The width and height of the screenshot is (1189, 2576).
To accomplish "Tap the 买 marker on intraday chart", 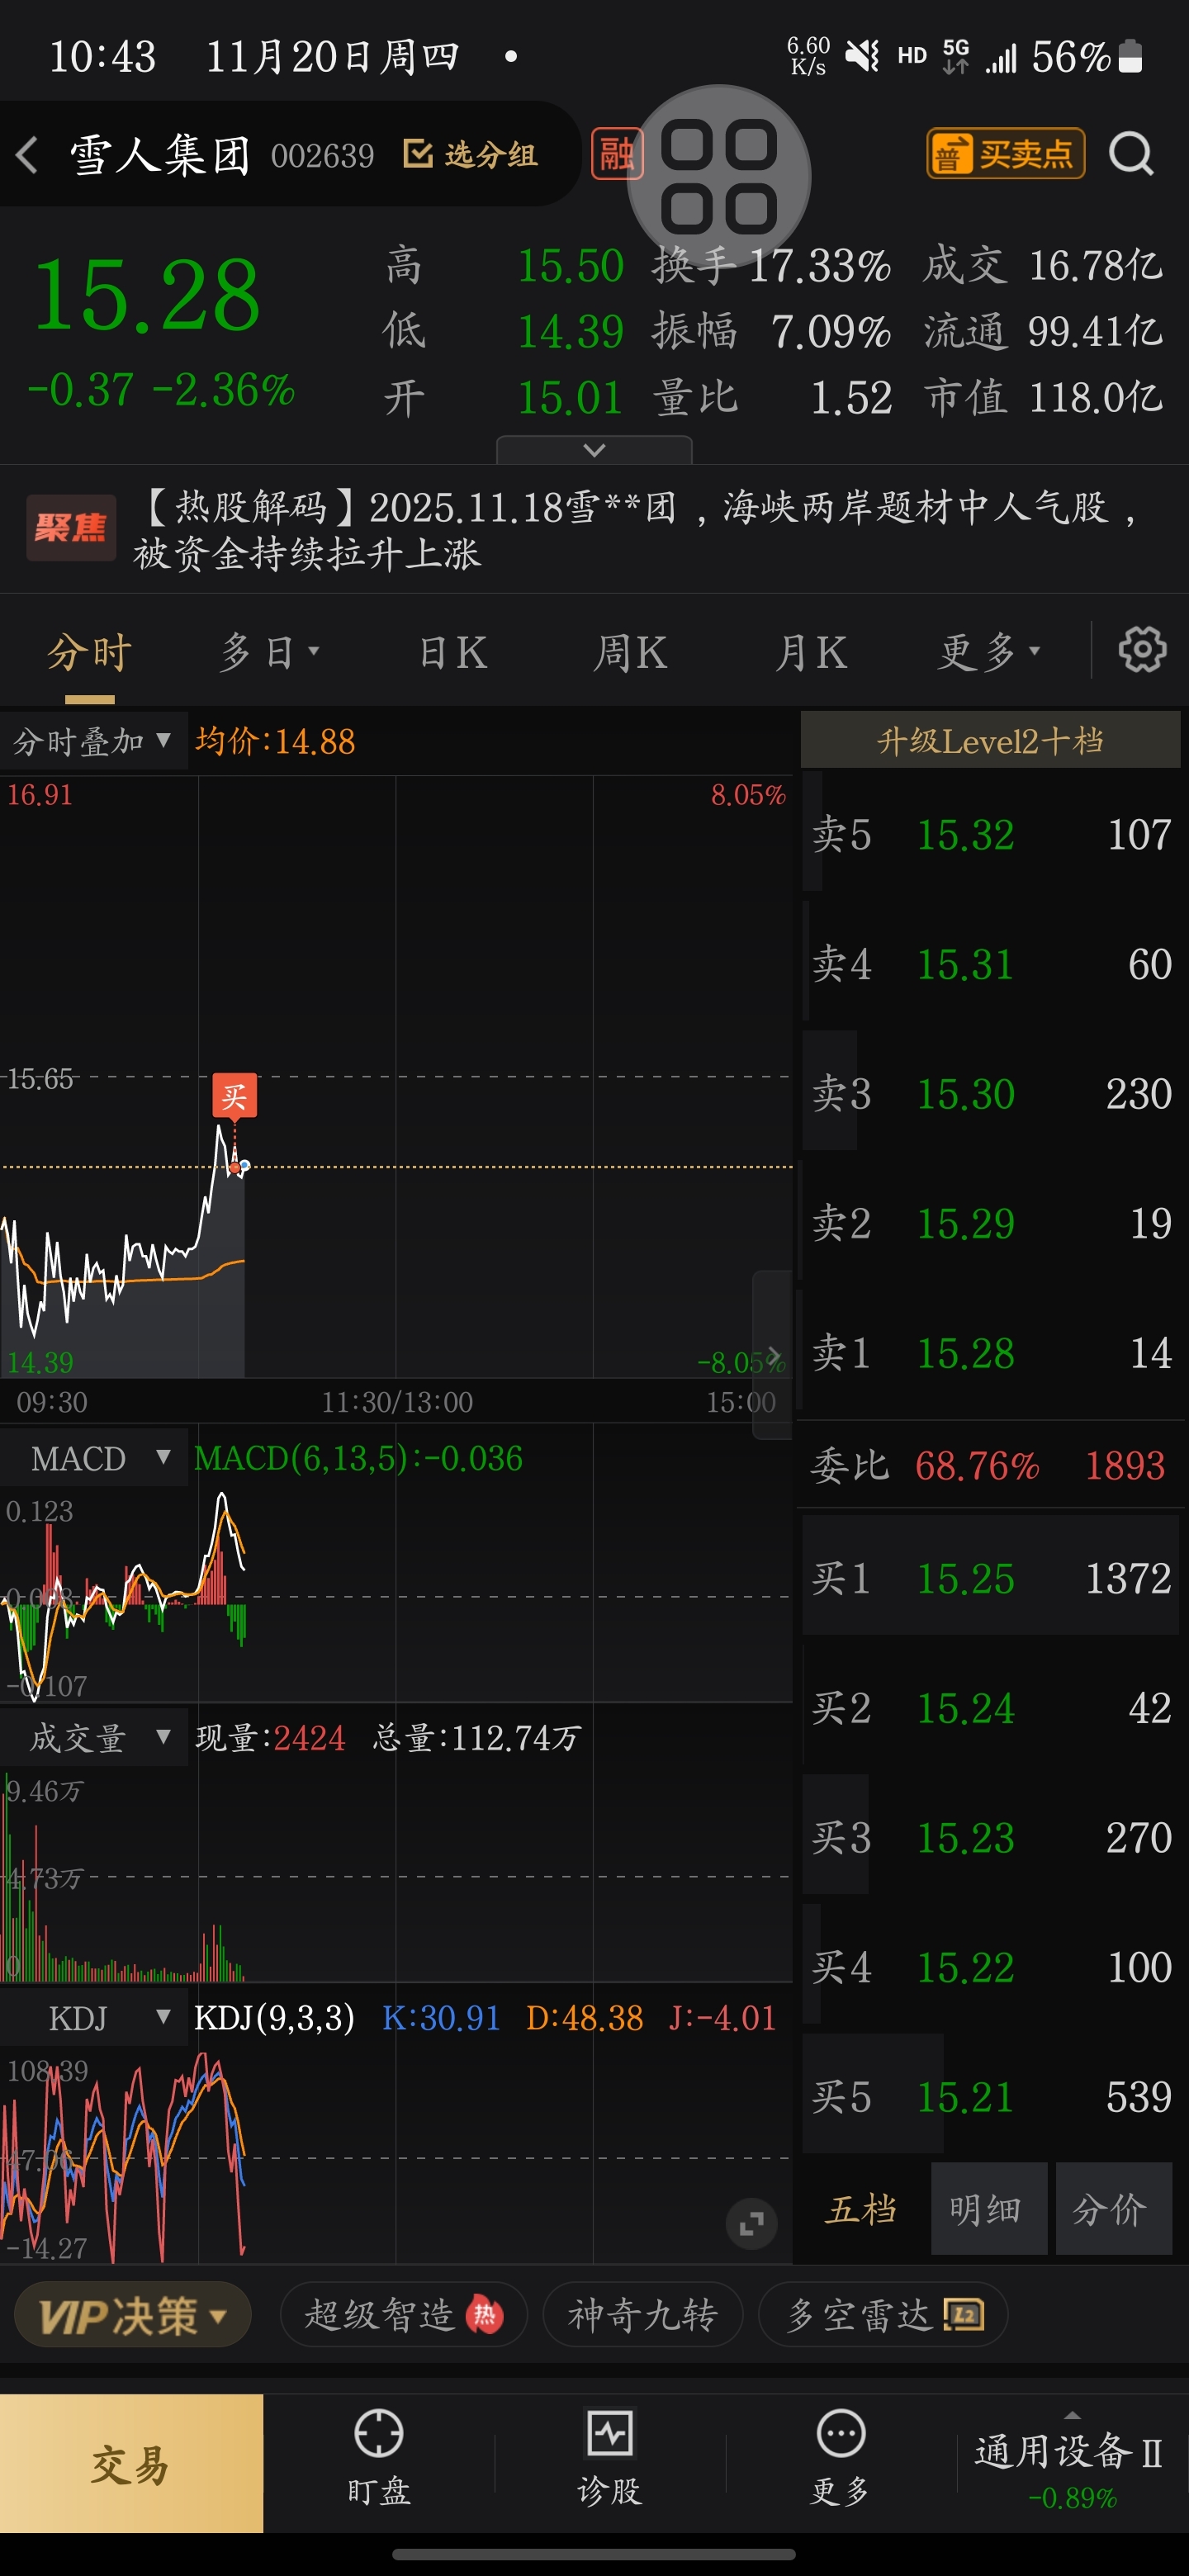I will (x=234, y=1096).
